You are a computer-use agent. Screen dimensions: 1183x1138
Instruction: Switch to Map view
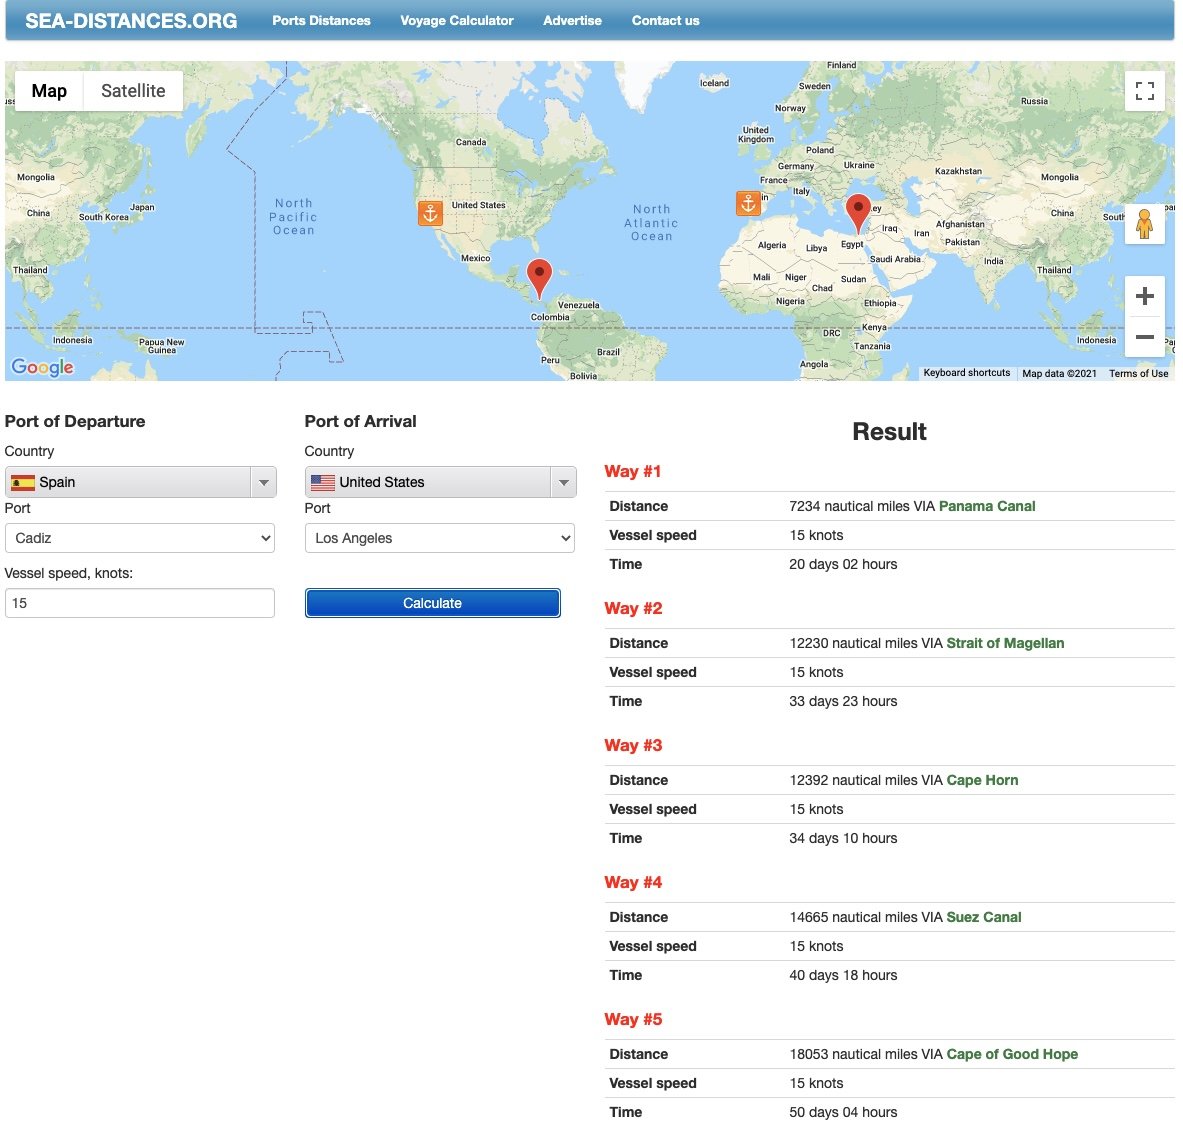click(49, 91)
